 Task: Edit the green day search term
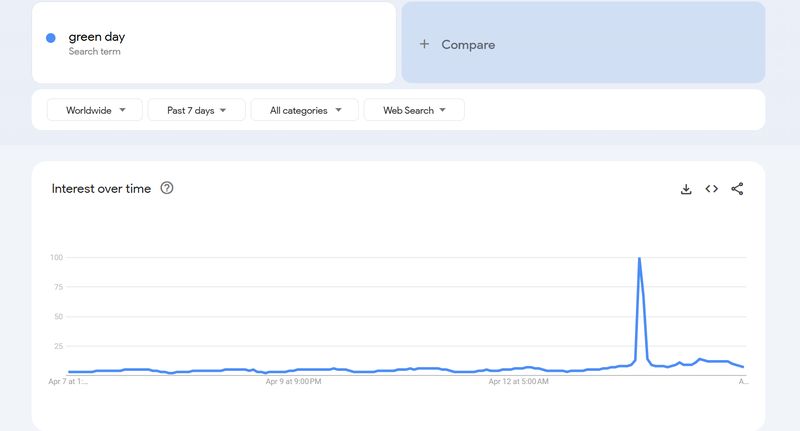click(214, 43)
